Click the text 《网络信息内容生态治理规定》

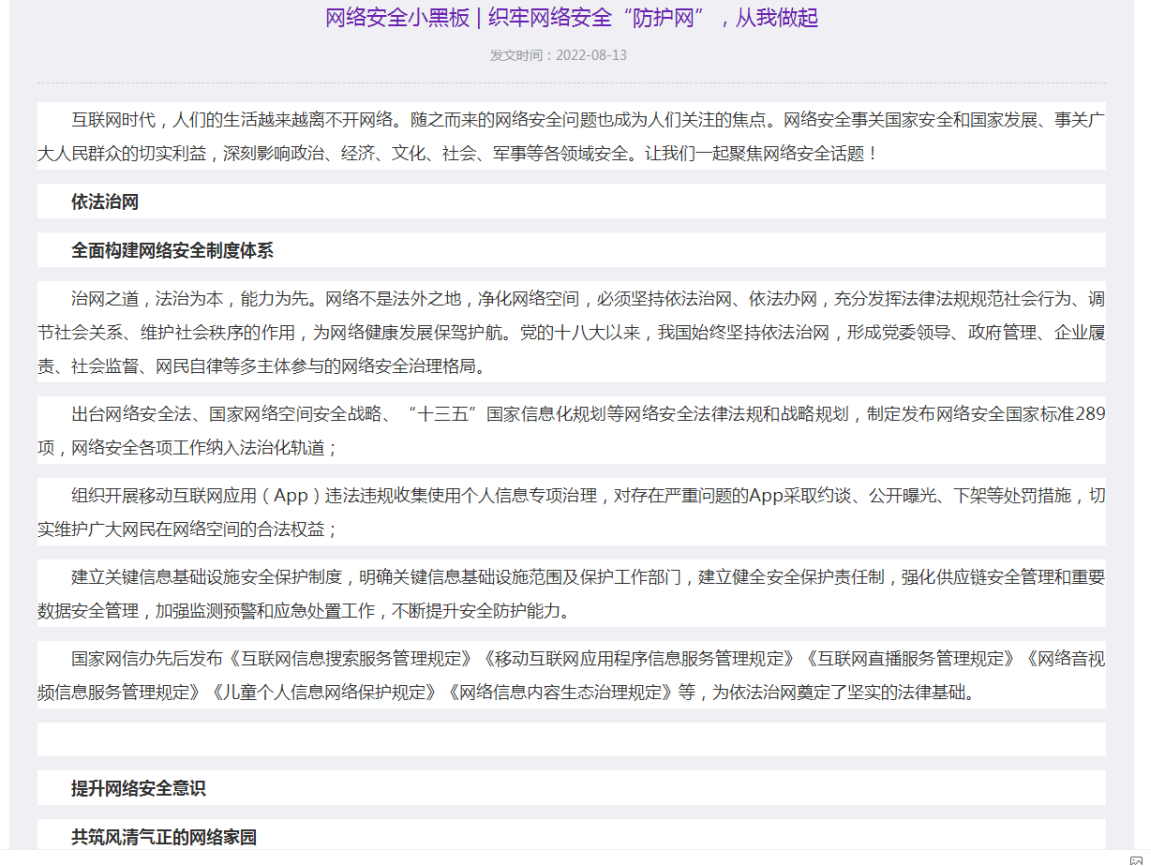coord(559,692)
